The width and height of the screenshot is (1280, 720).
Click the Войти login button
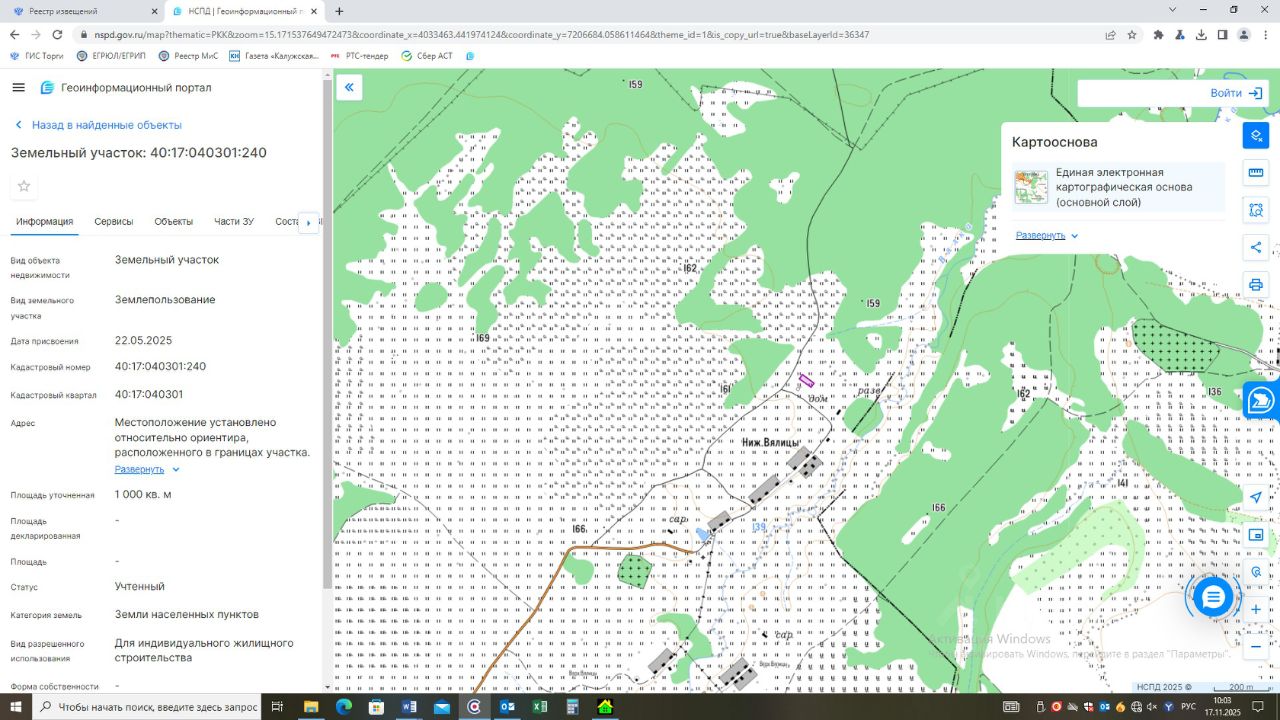pos(1236,93)
